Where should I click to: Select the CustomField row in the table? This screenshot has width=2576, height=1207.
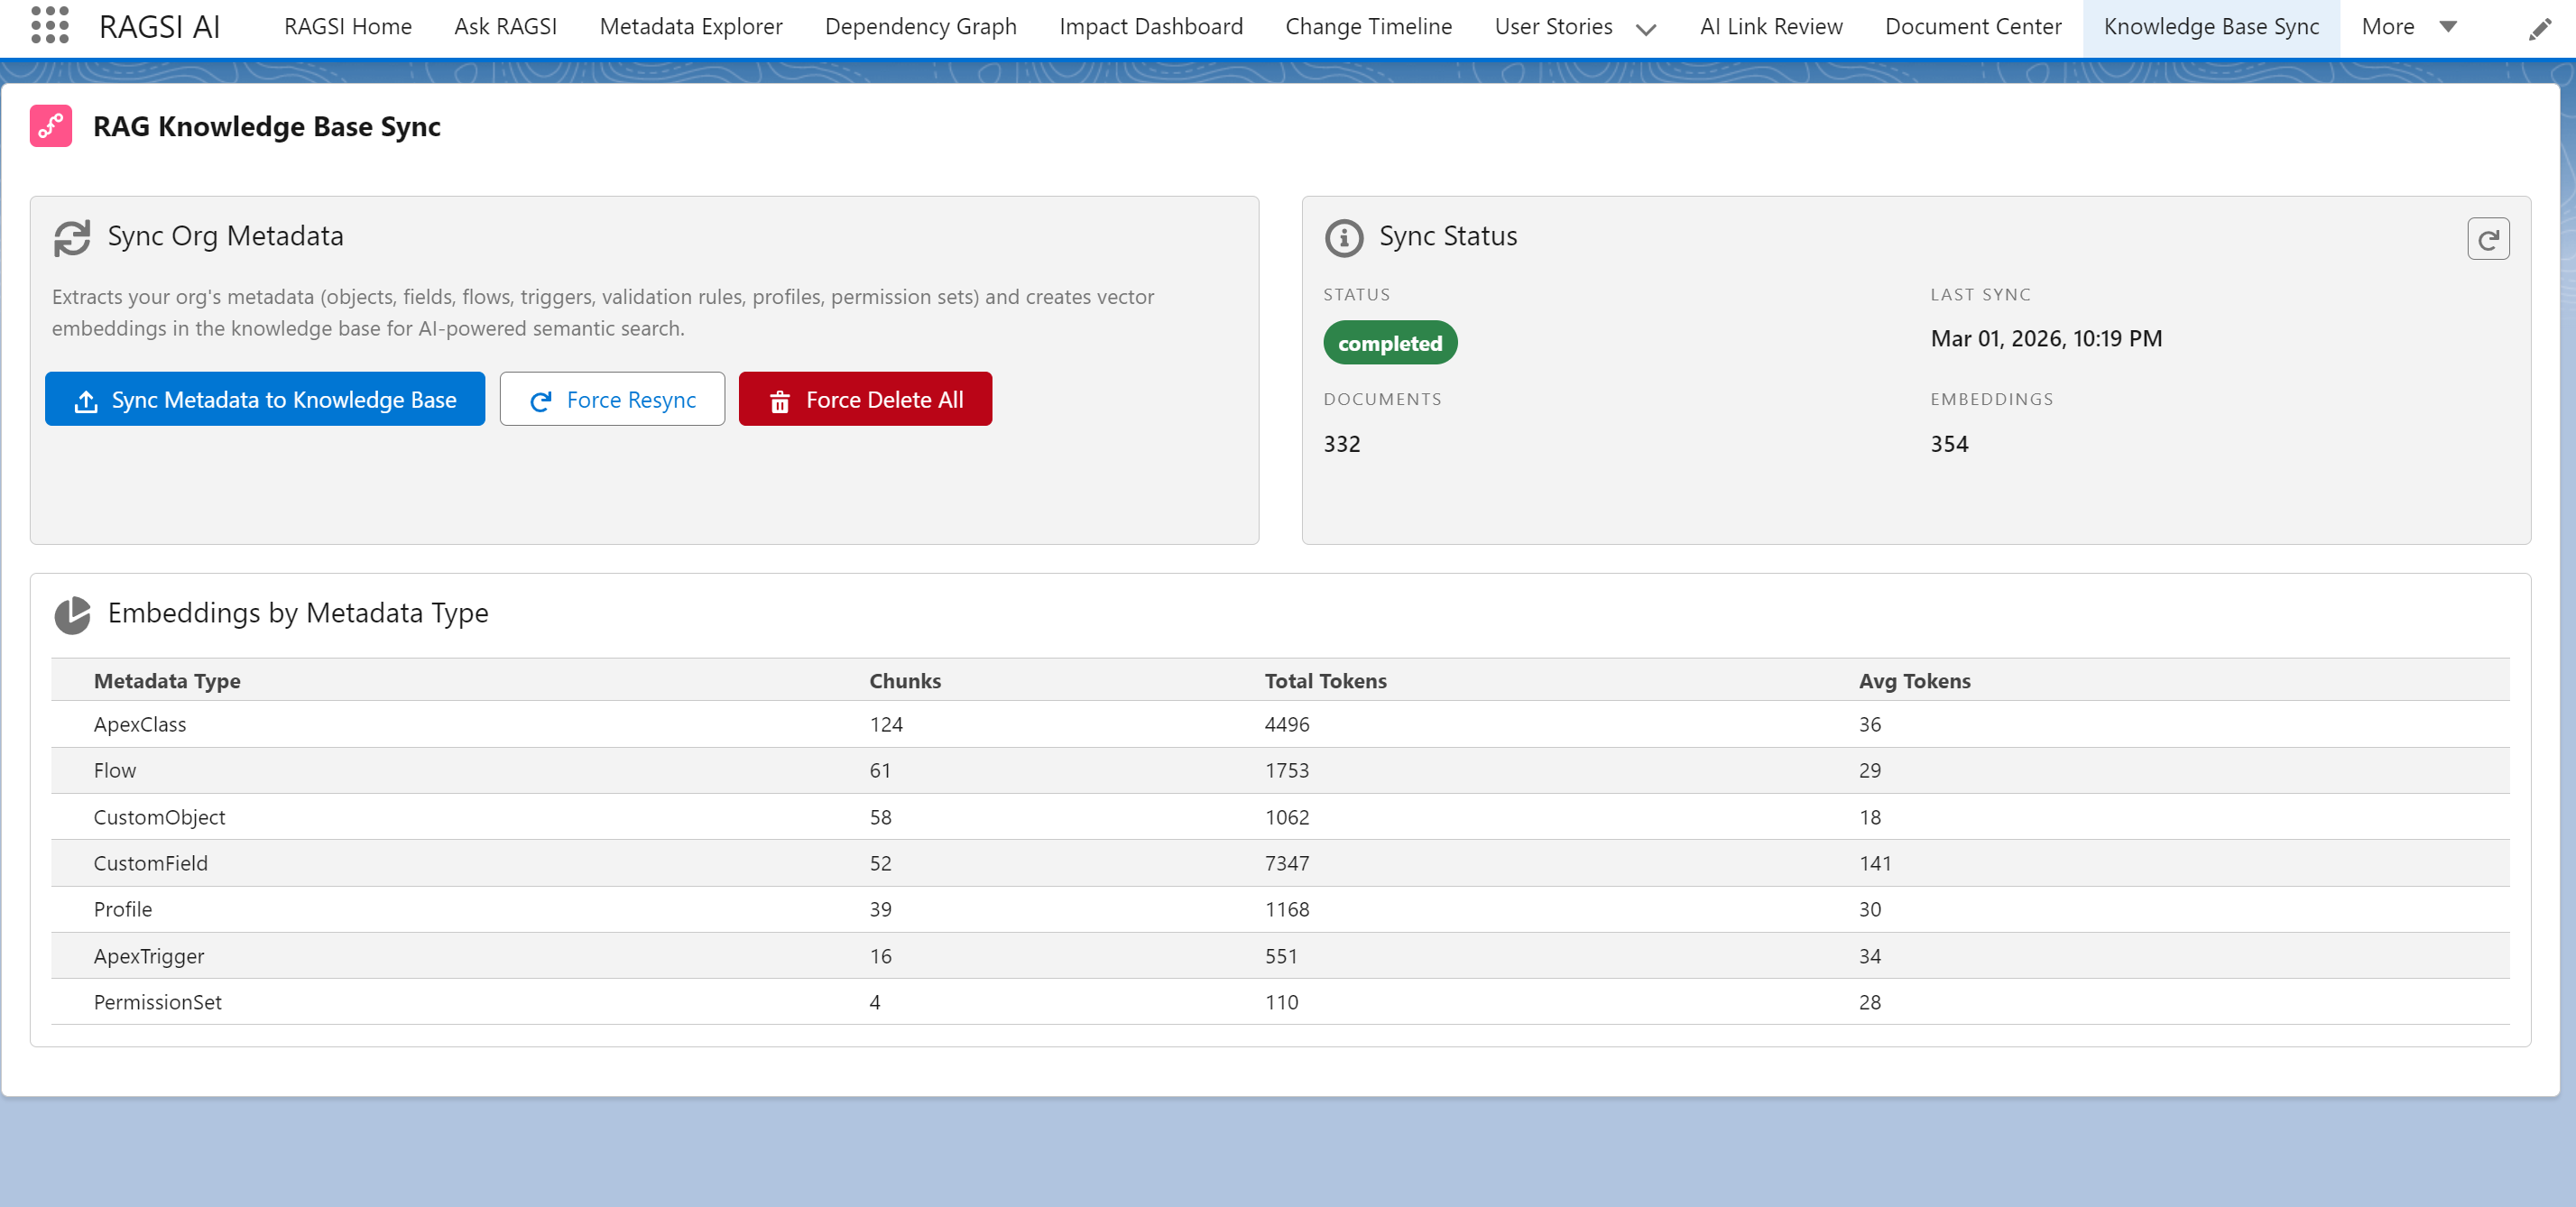[x=150, y=863]
